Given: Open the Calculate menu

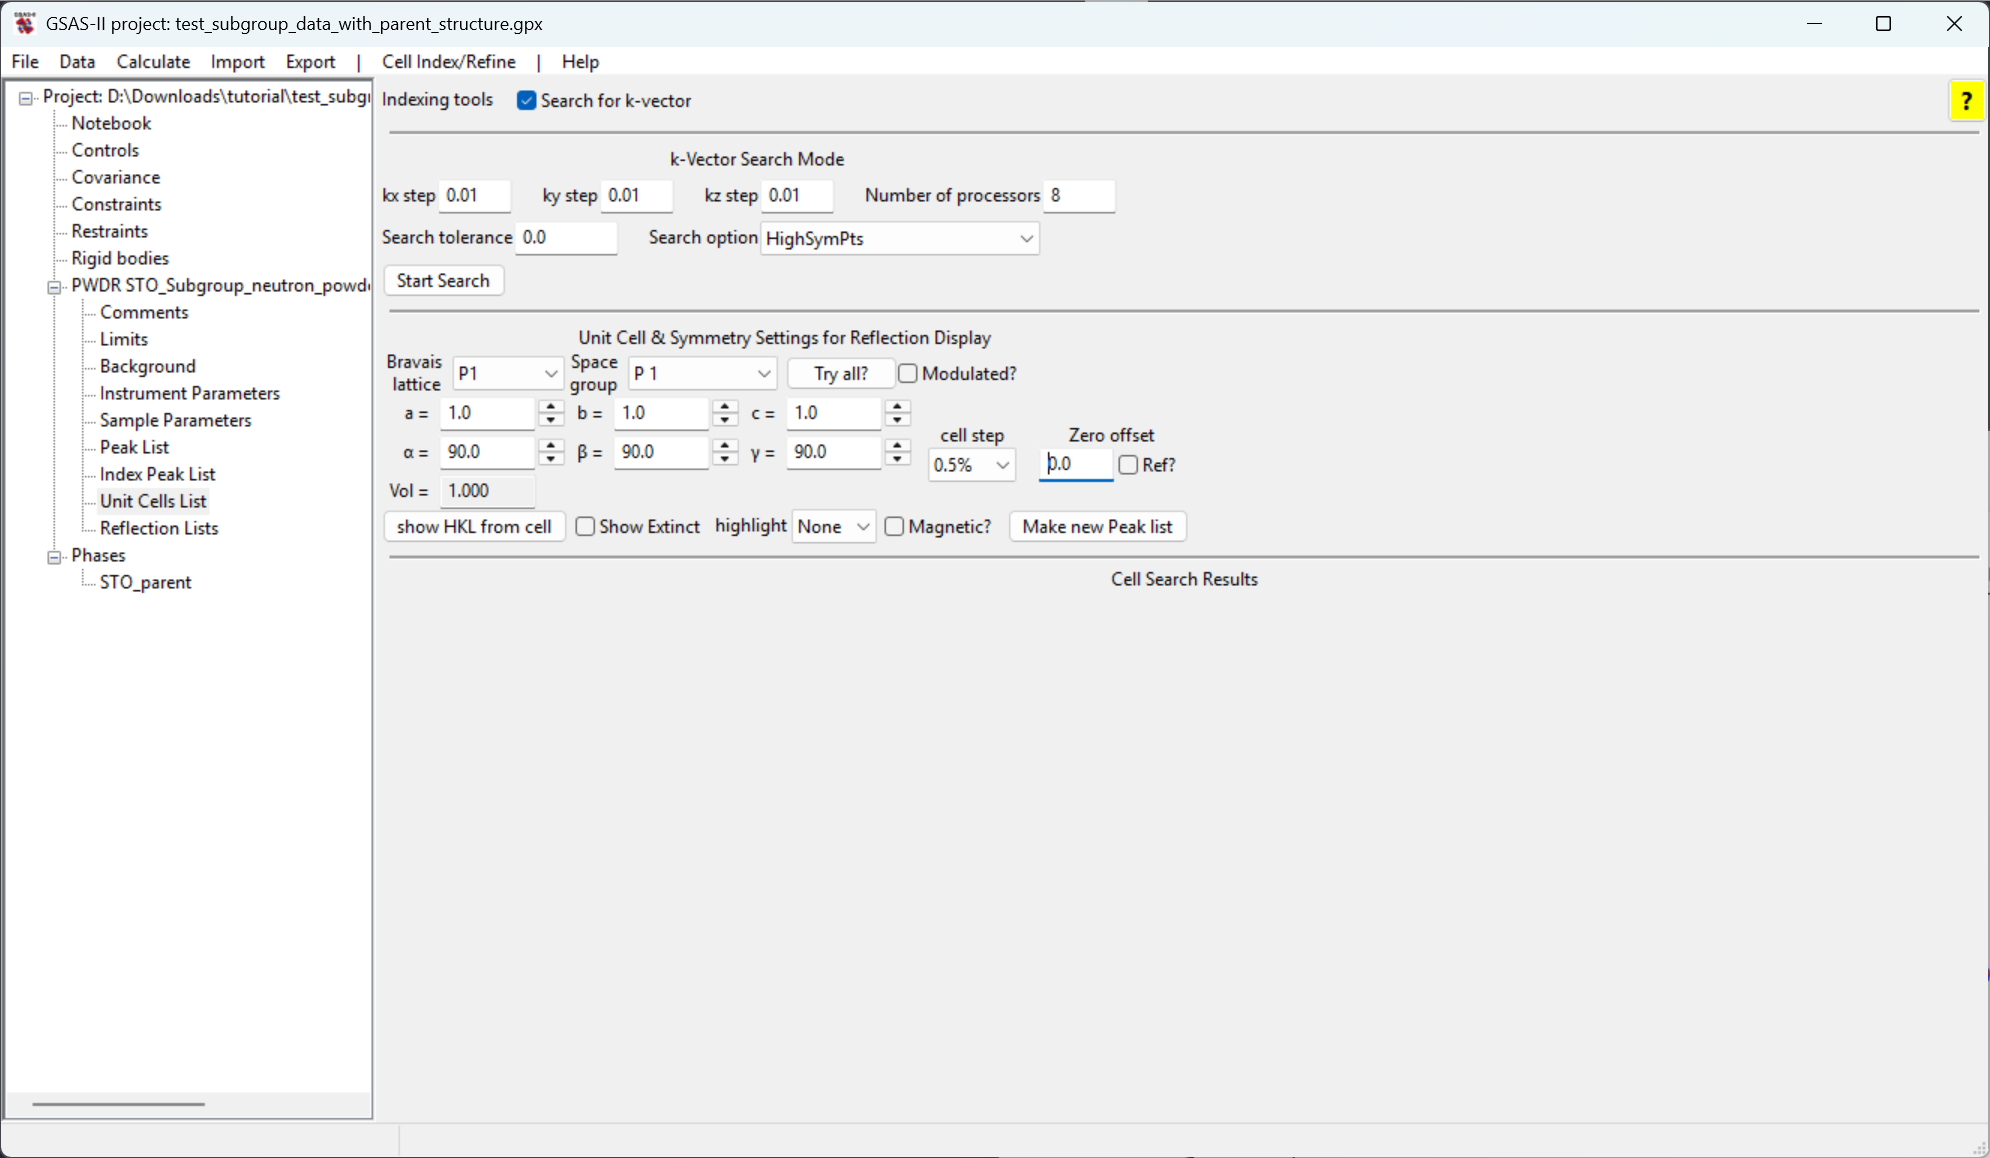Looking at the screenshot, I should pos(153,62).
